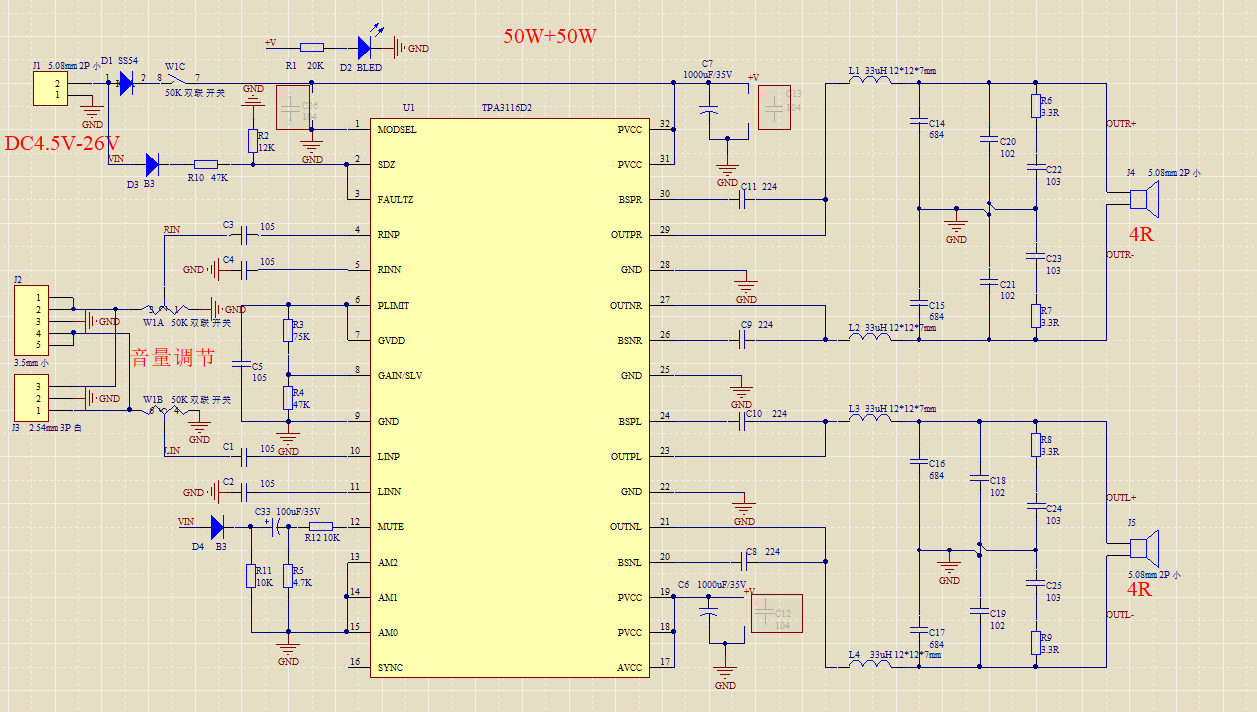Click the SYNC pin label
Screen dimensions: 1257x712
(x=390, y=667)
